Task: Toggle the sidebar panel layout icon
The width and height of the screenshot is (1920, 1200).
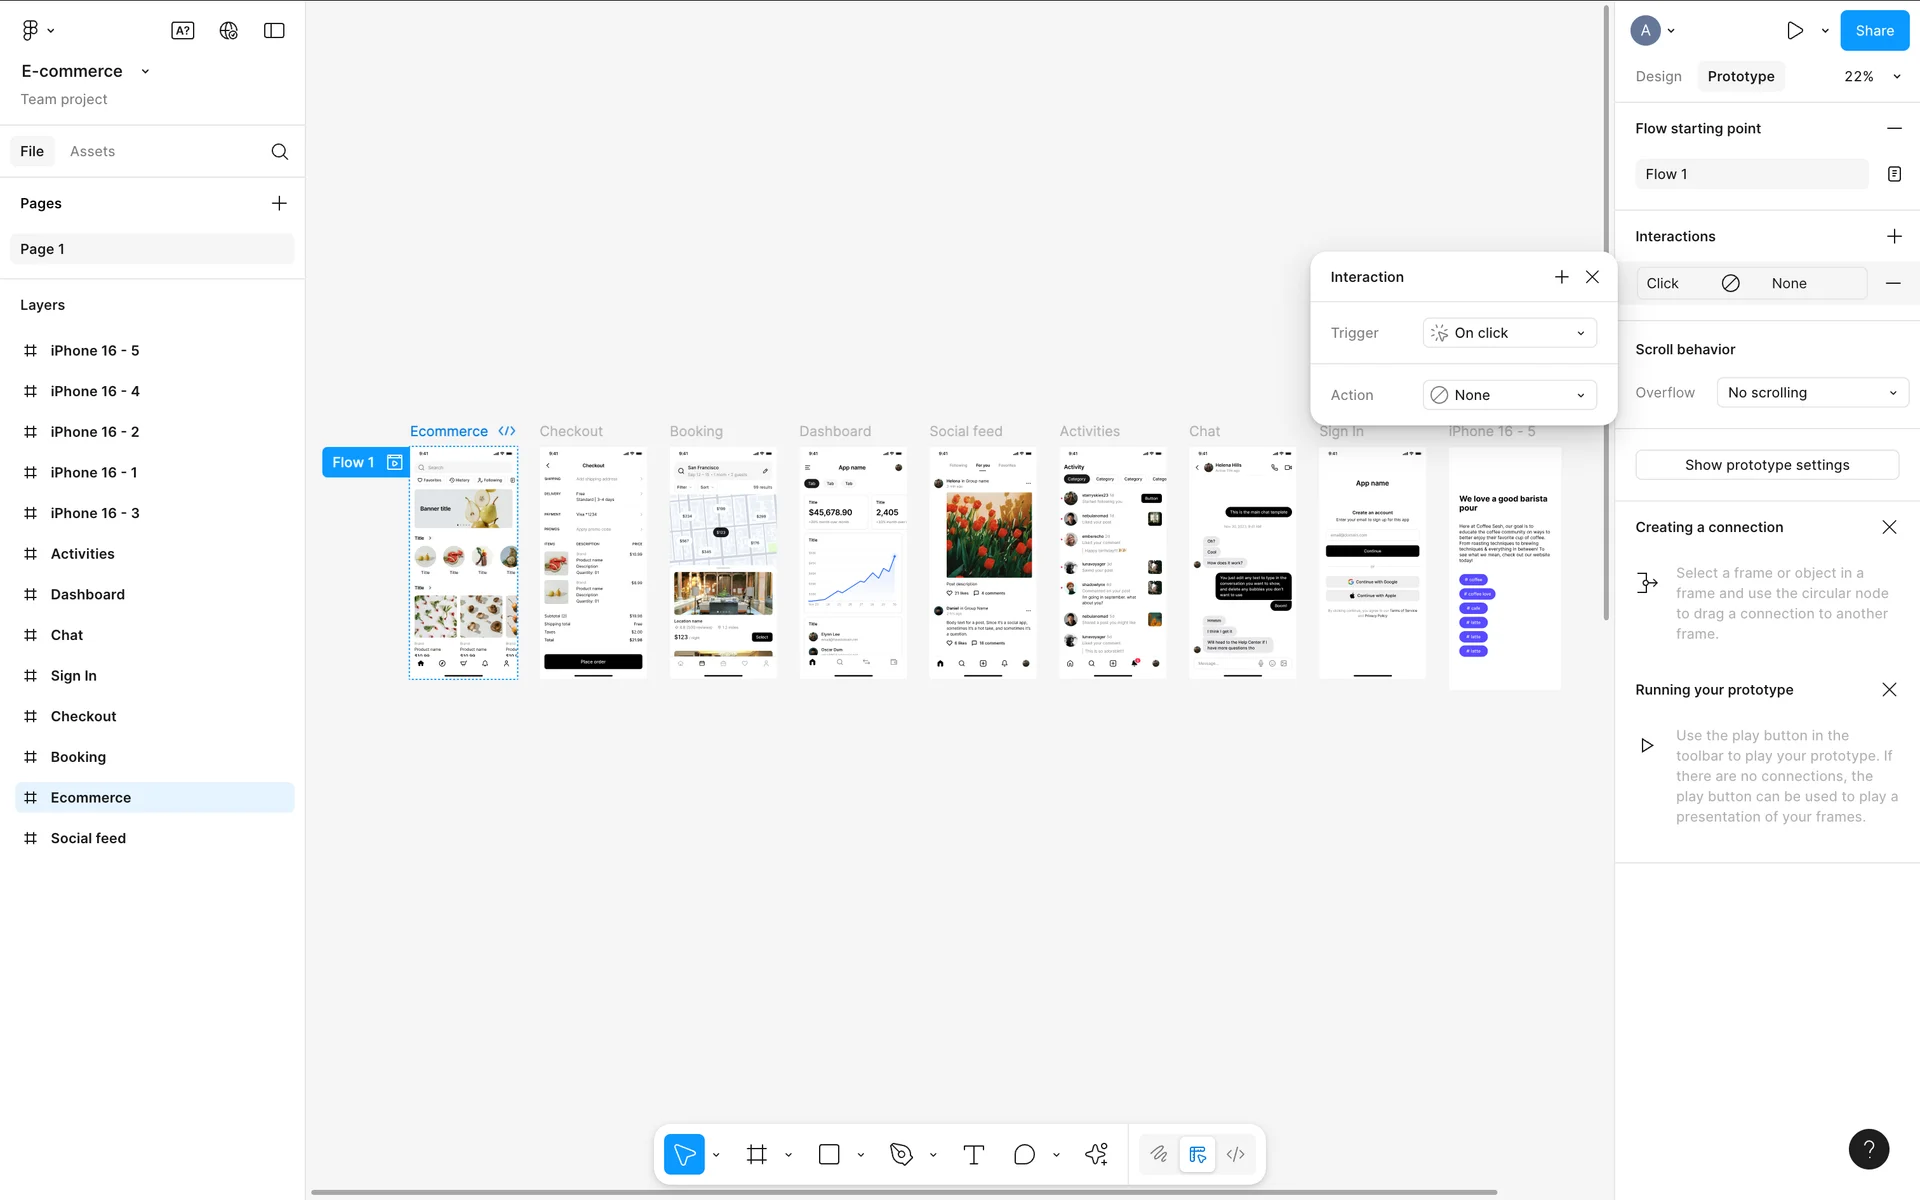Action: pos(274,31)
